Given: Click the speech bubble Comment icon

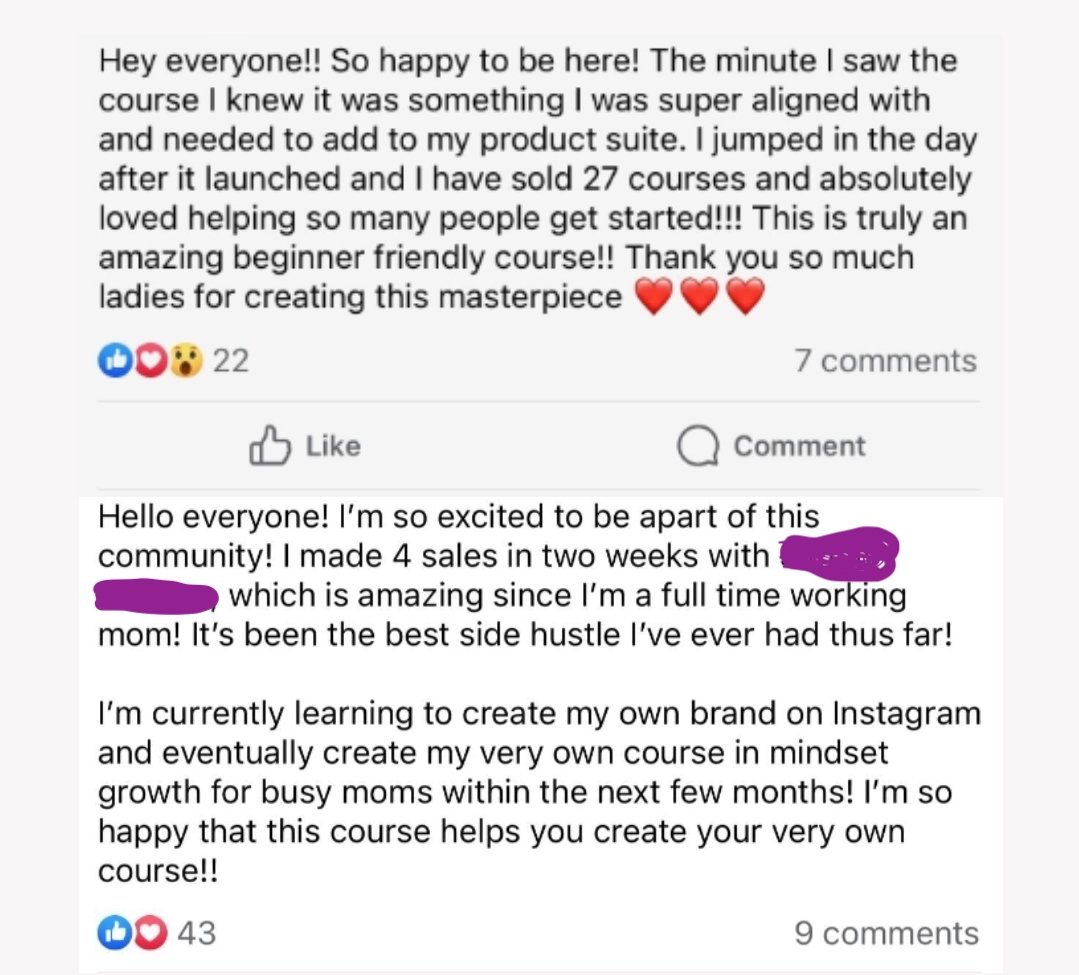Looking at the screenshot, I should [x=697, y=447].
